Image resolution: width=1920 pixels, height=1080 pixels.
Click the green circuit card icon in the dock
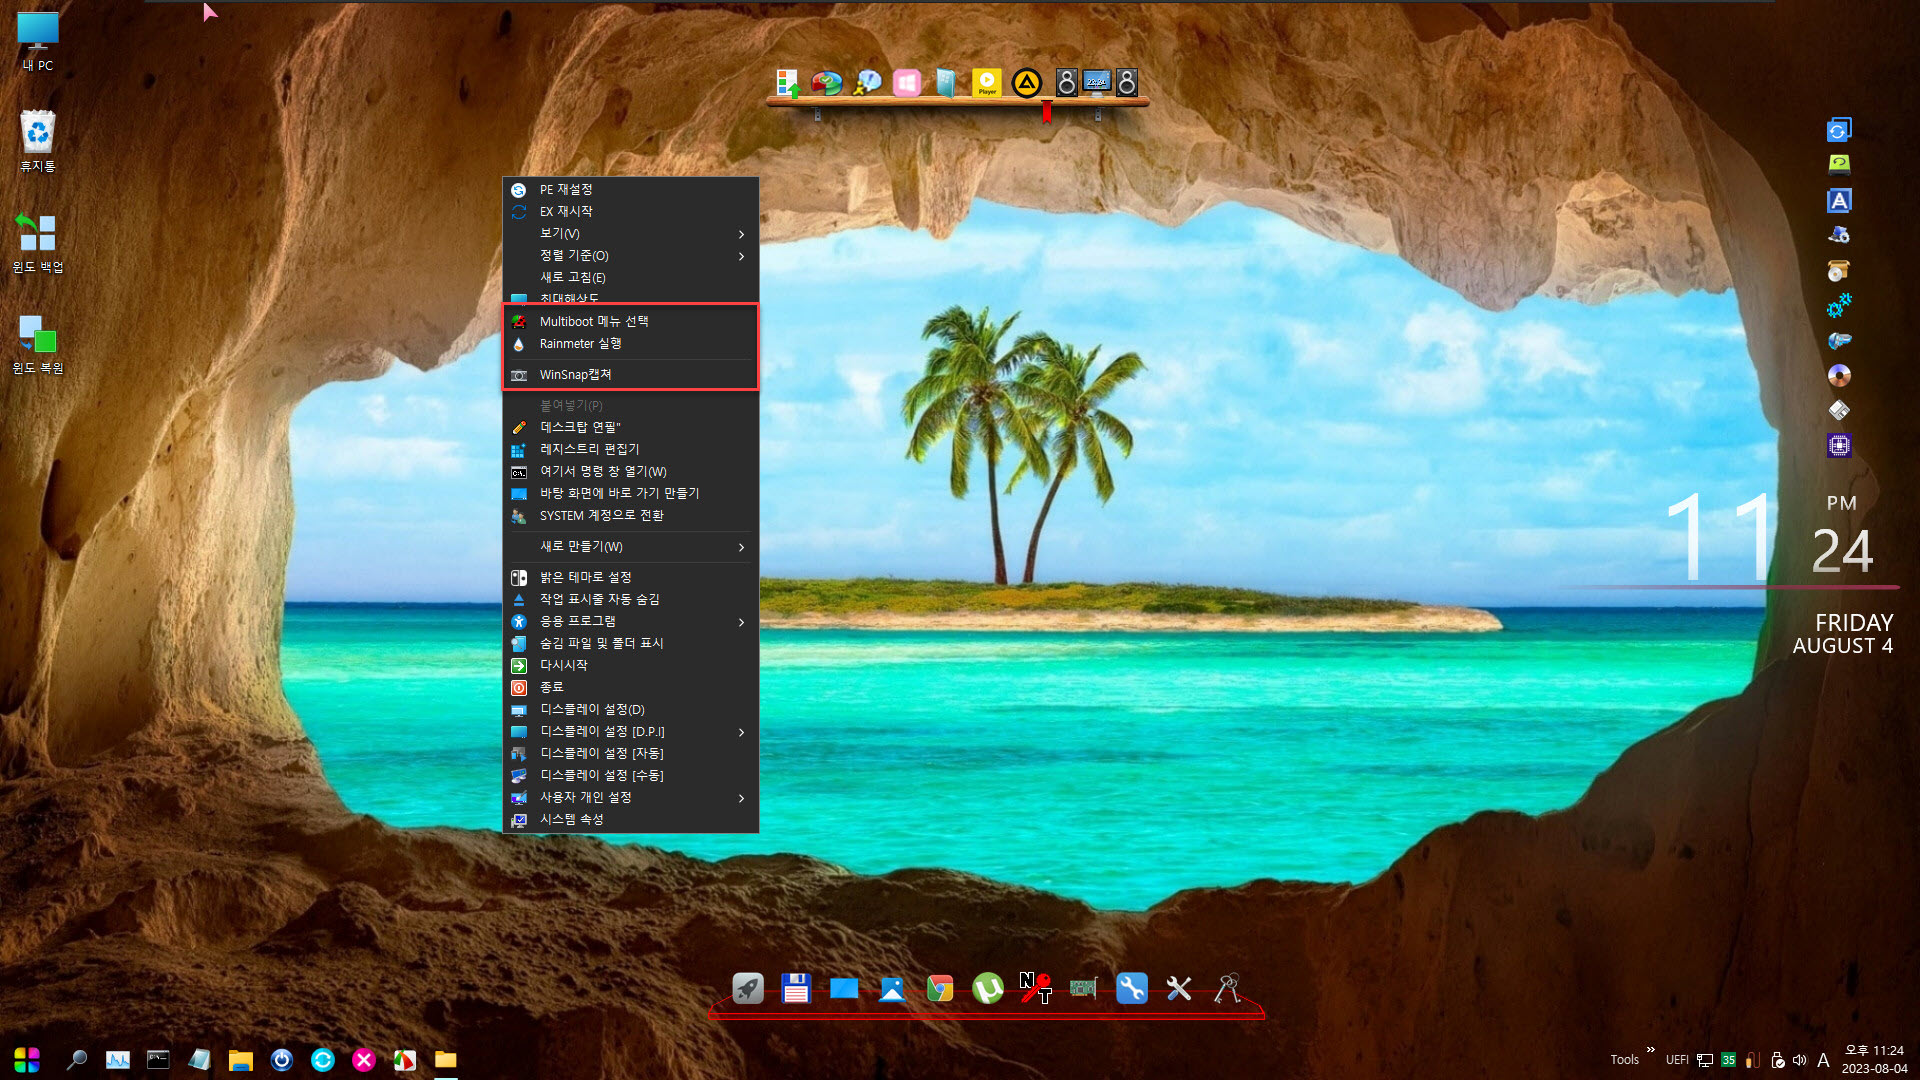coord(1084,989)
